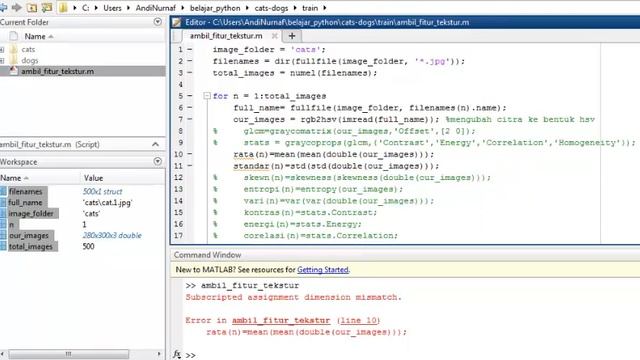Click the ambil_fitur_tekstur.m file icon
This screenshot has width=640, height=360.
point(13,71)
